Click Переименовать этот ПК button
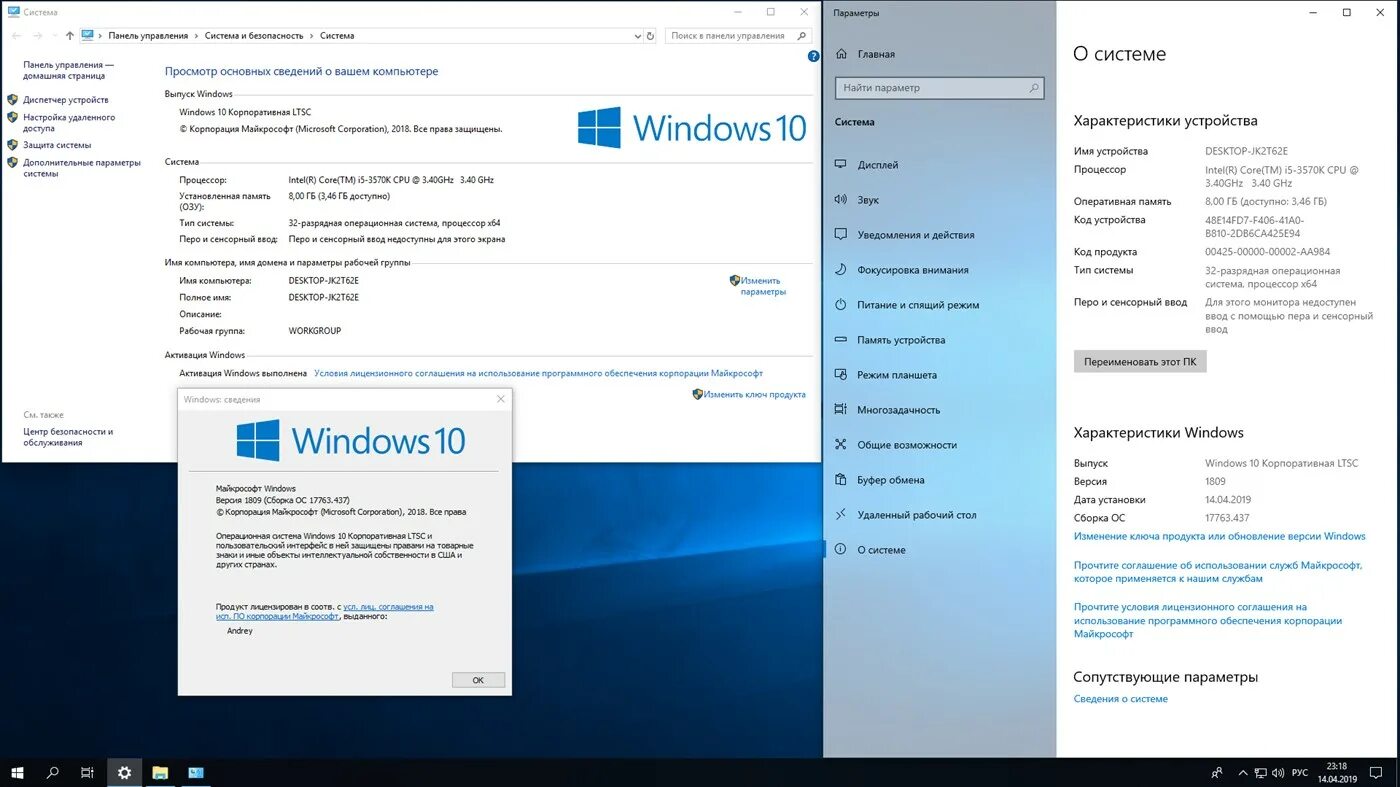 point(1140,362)
